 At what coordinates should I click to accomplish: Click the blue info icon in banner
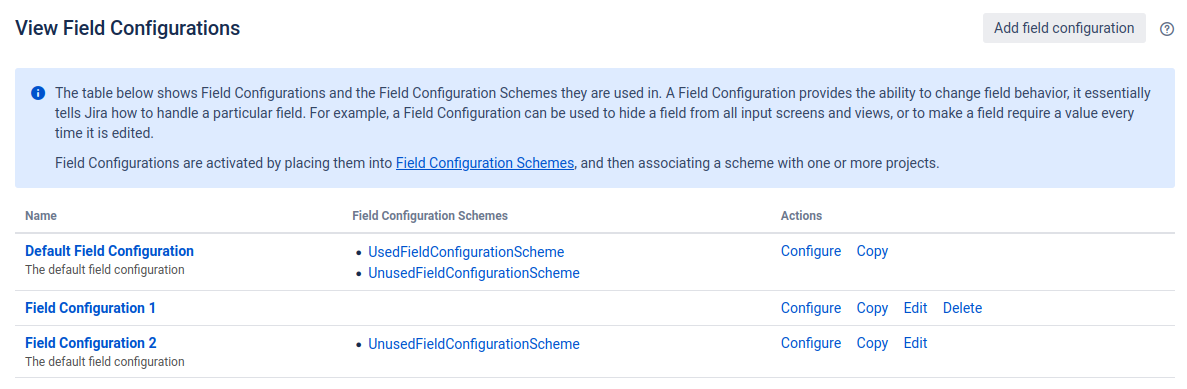point(38,93)
